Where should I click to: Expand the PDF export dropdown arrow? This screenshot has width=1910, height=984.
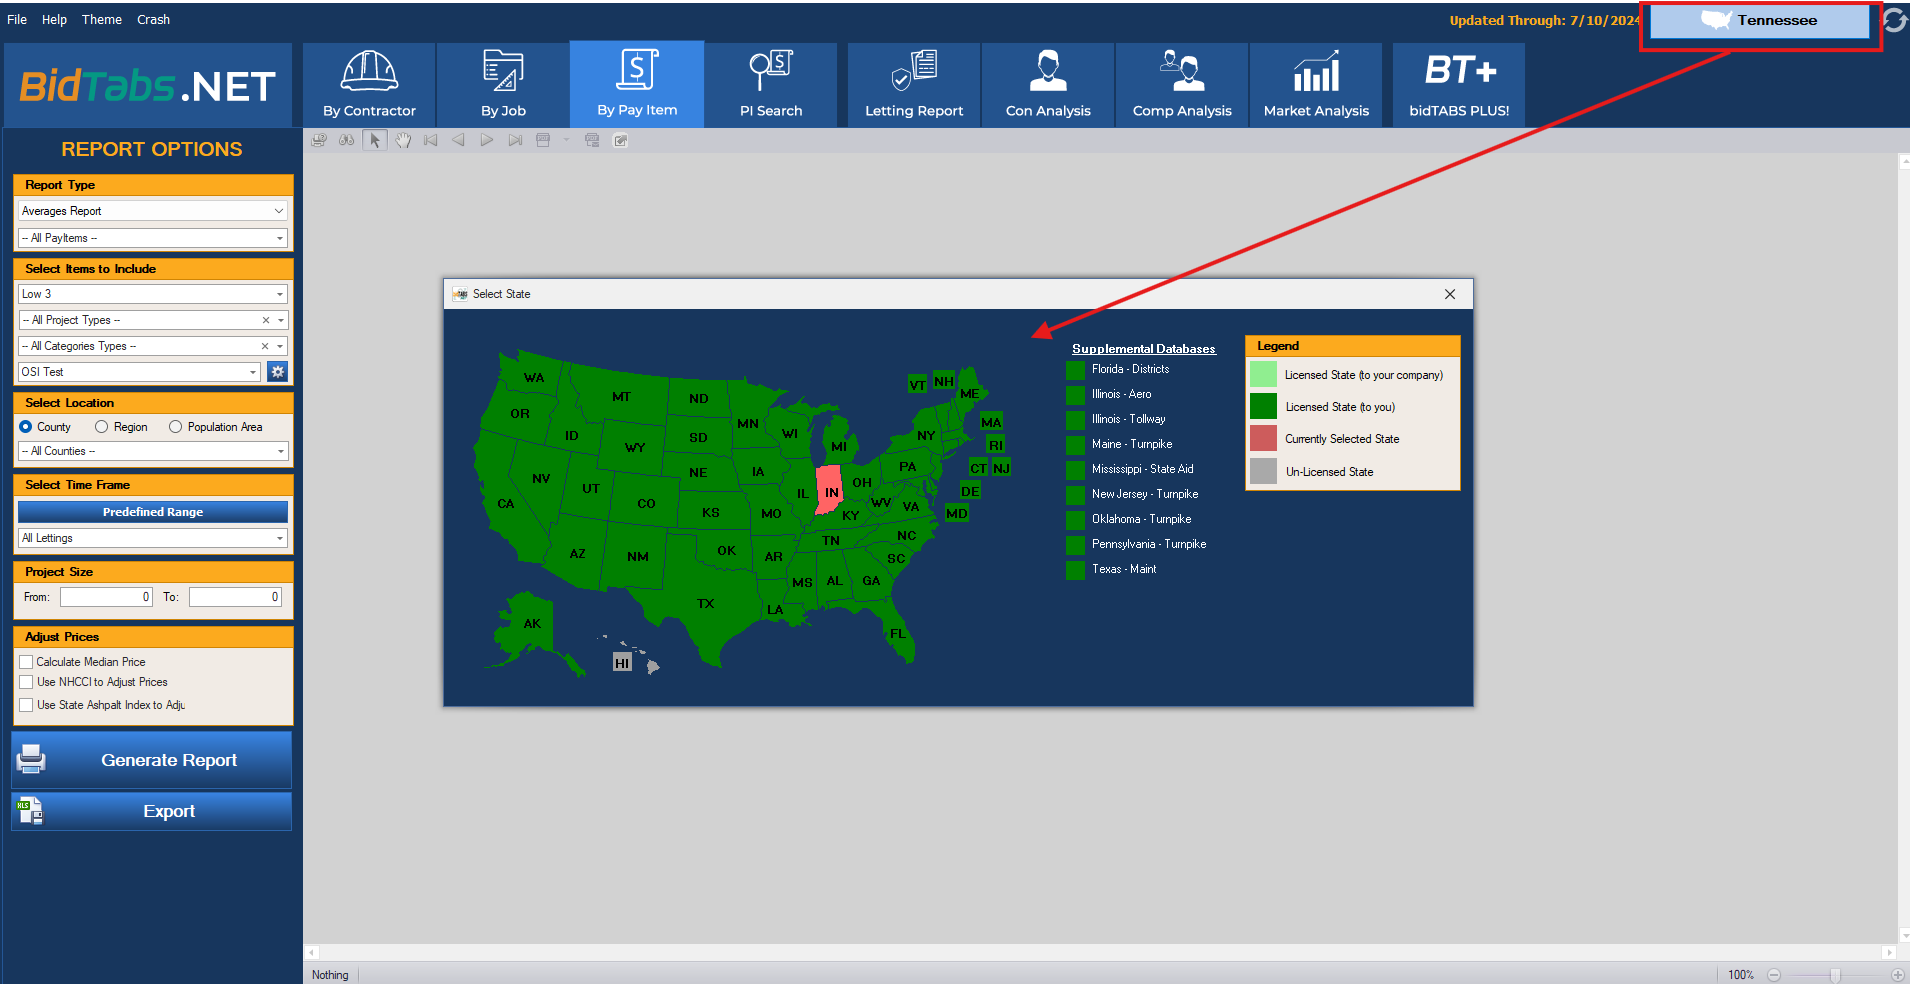pos(566,140)
